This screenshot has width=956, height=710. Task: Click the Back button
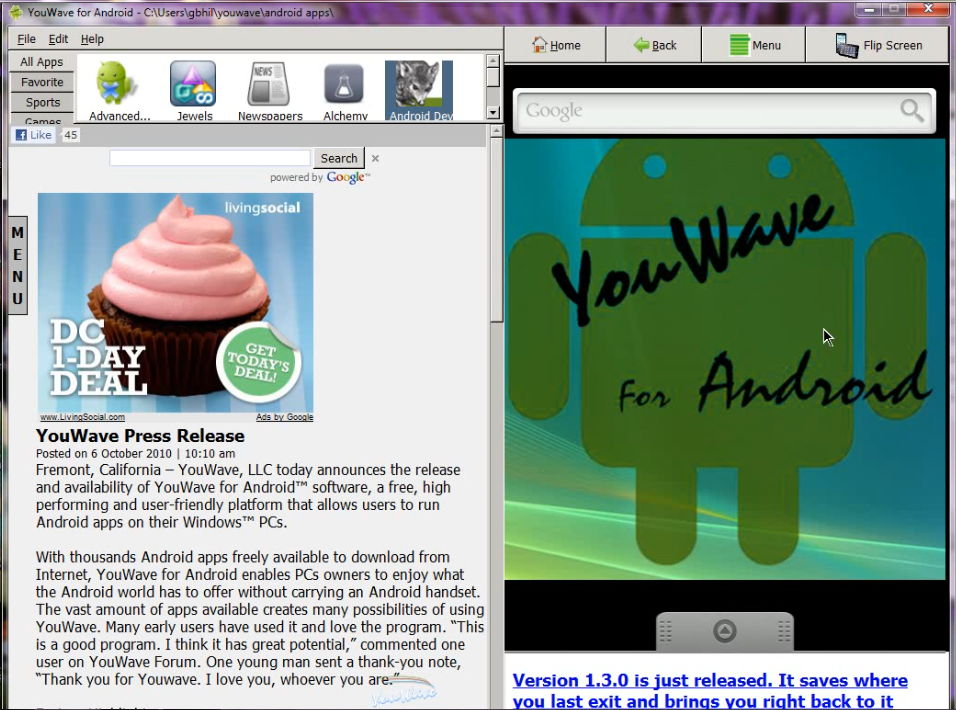point(654,45)
